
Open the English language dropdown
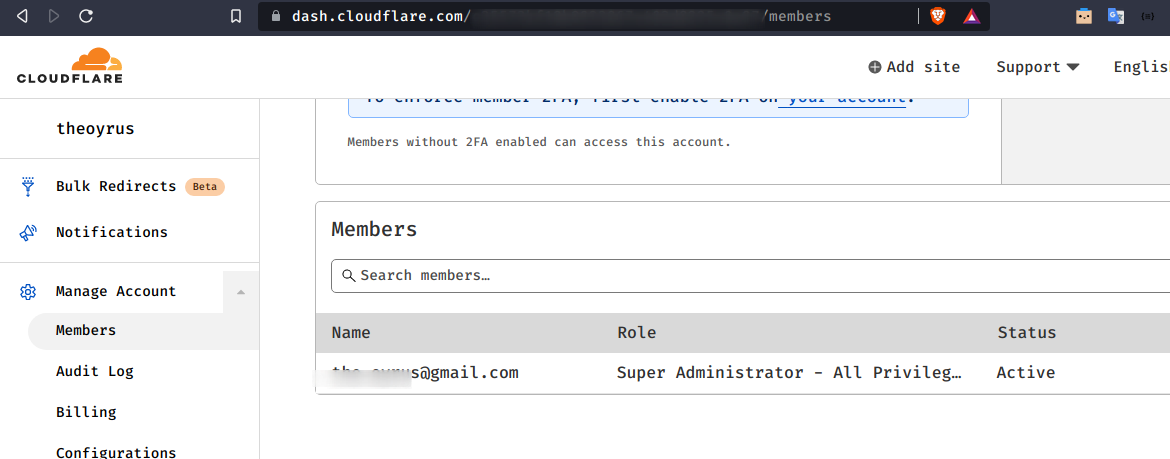pos(1141,67)
